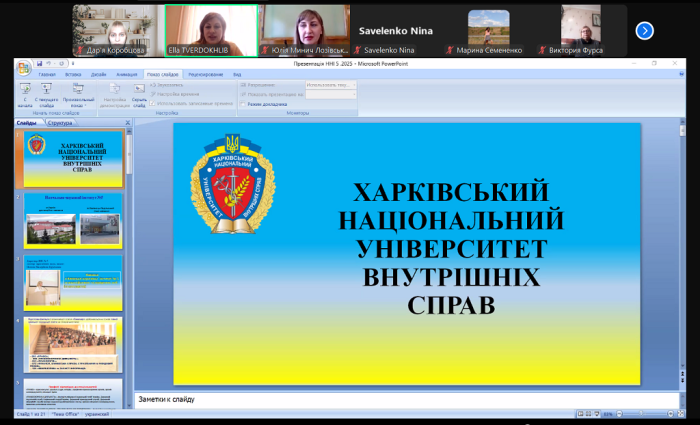Open the quick access toolbar customize arrow
Screen dimensions: 700x425
[x=73, y=63]
